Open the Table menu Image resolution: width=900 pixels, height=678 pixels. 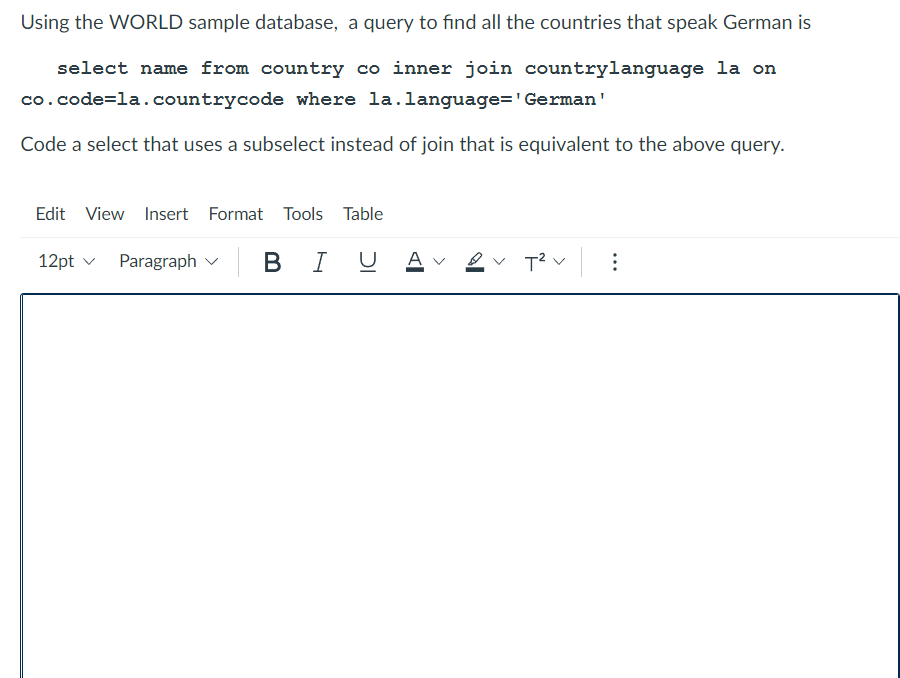(362, 214)
